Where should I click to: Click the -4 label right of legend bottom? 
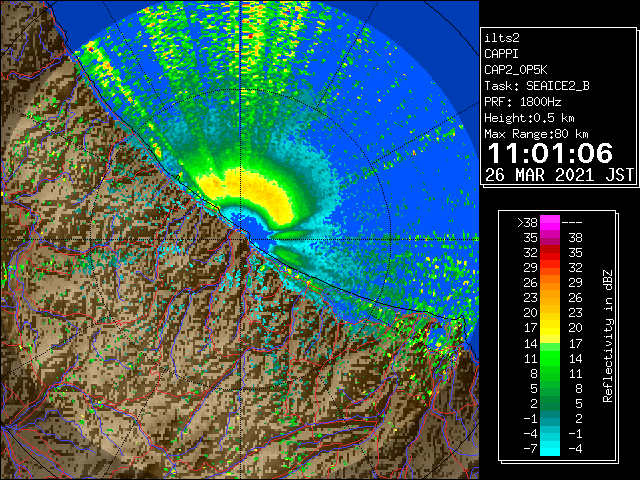pos(575,449)
